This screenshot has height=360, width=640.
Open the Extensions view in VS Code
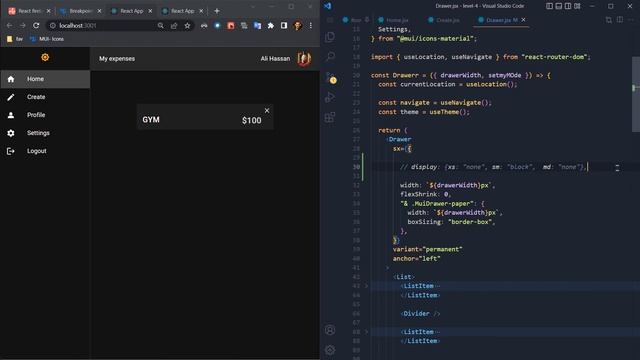coord(330,118)
